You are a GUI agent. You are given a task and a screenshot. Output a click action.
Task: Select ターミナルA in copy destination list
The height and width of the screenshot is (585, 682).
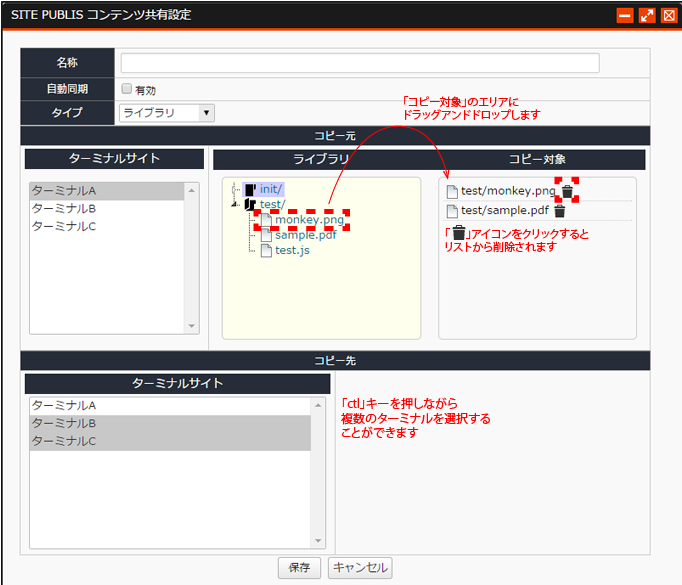170,406
